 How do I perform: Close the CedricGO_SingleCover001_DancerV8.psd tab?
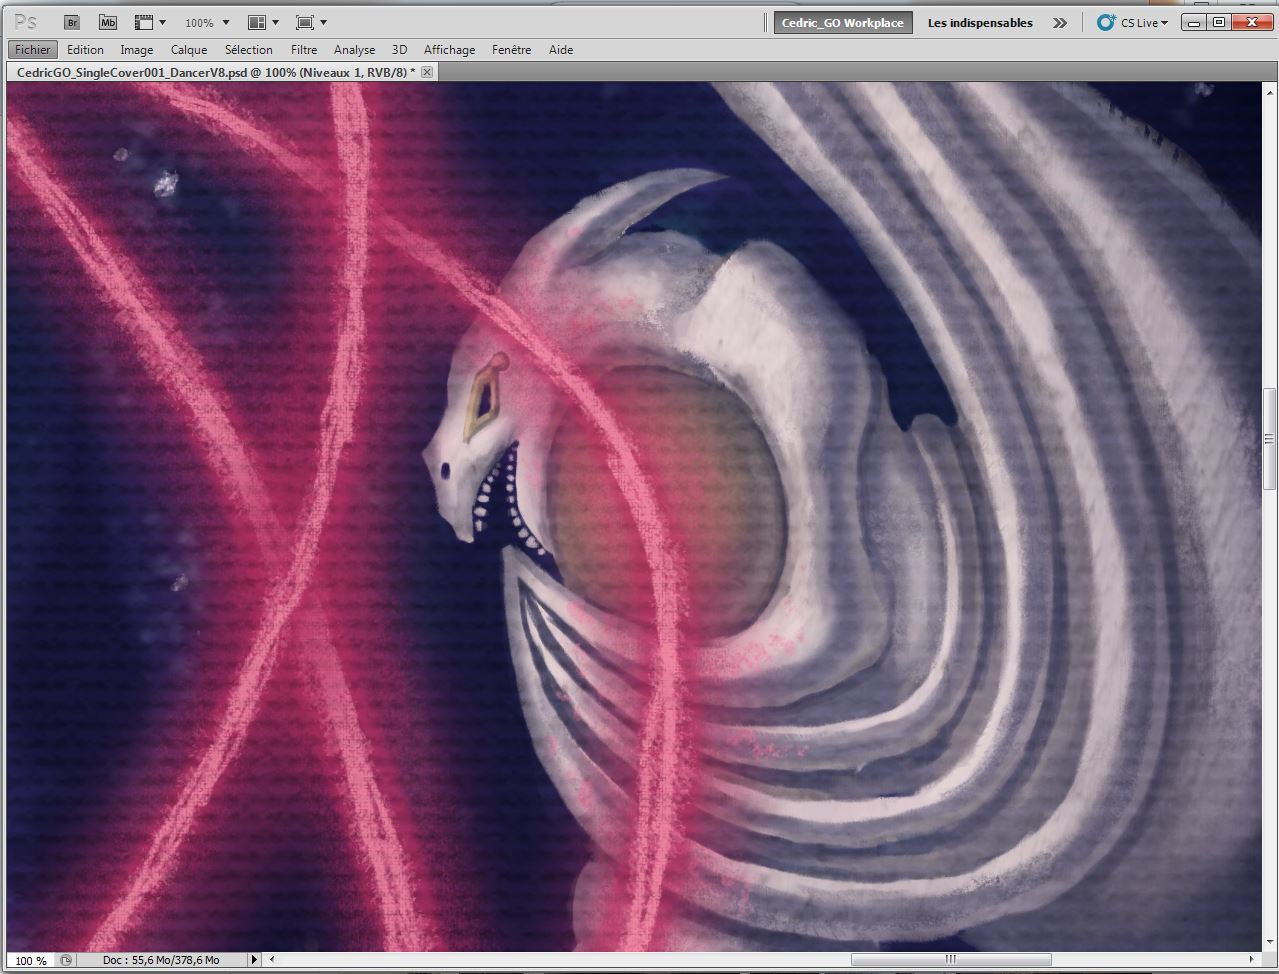(x=427, y=72)
